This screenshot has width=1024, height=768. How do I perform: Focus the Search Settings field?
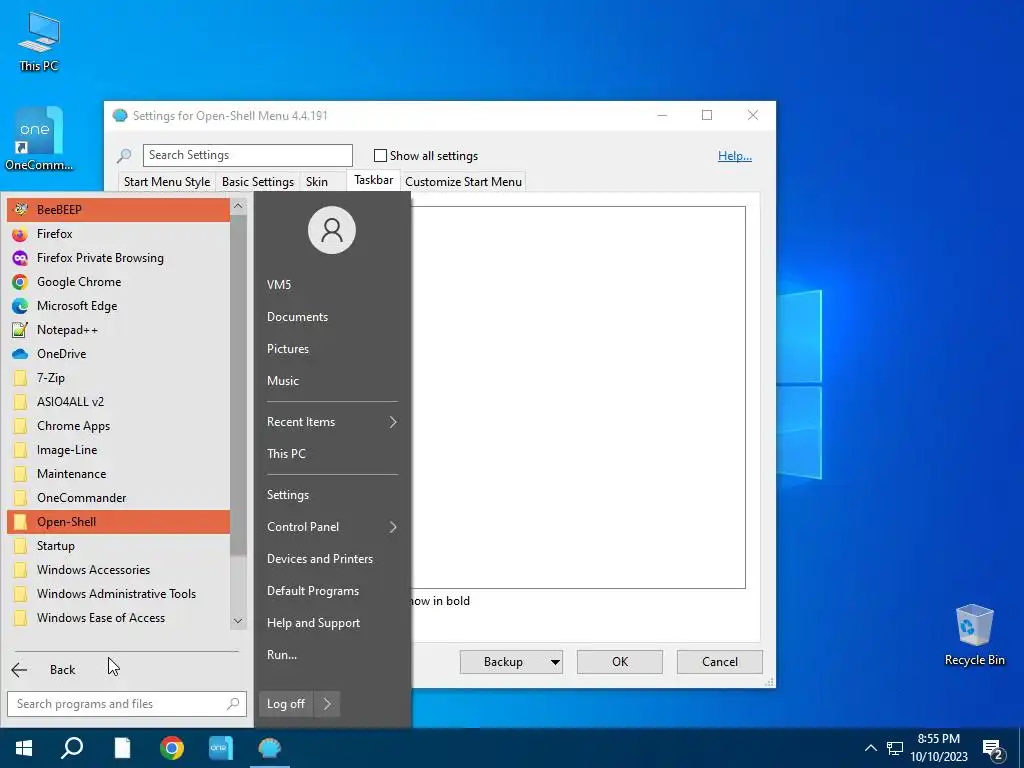248,155
